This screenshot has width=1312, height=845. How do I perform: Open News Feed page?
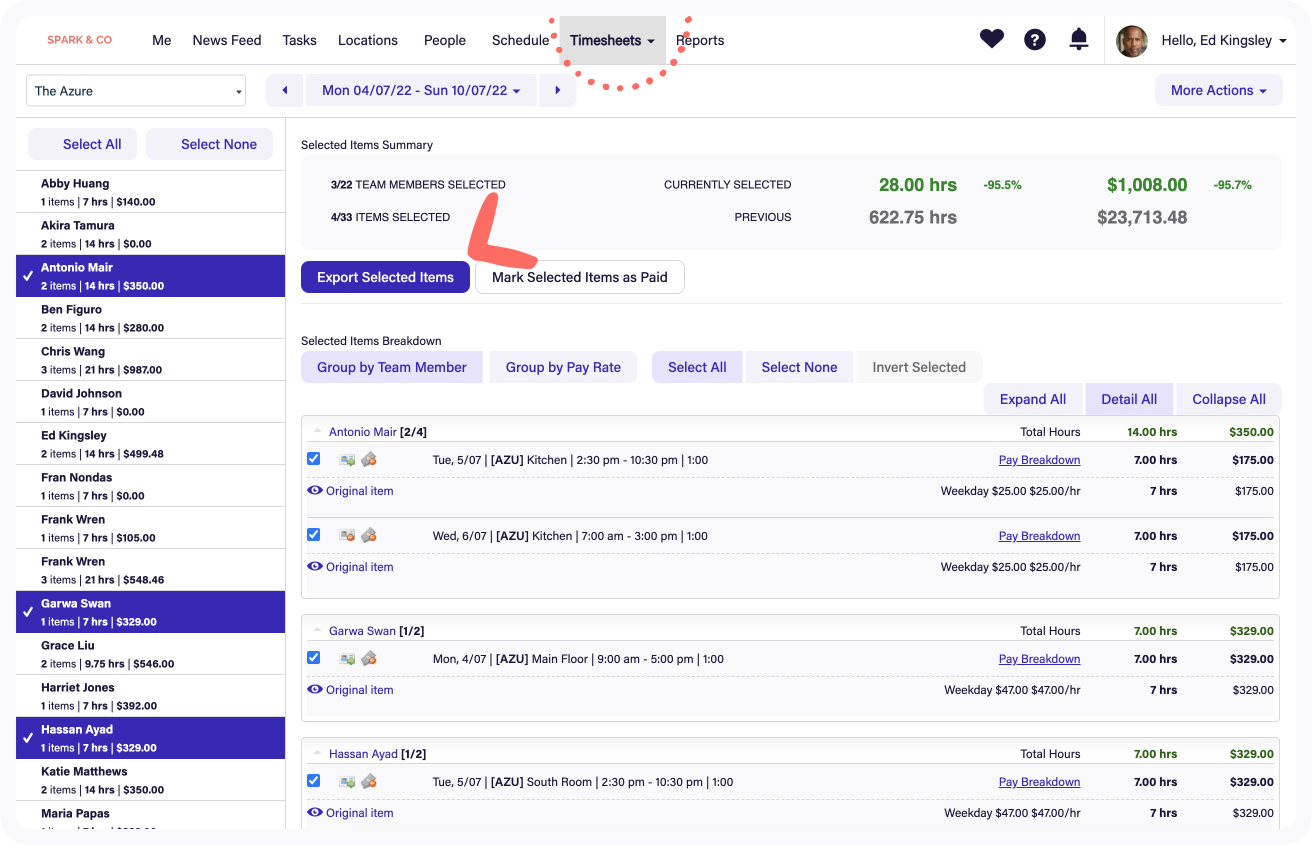227,41
